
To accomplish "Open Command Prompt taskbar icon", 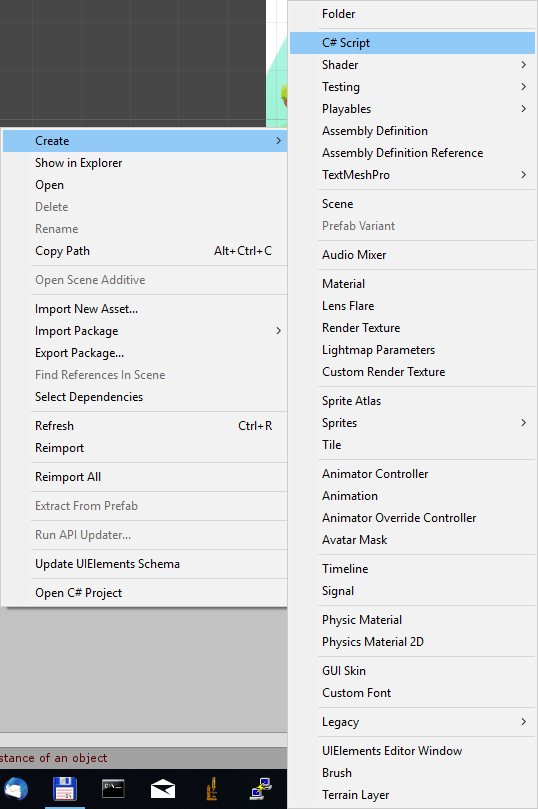I will point(113,788).
